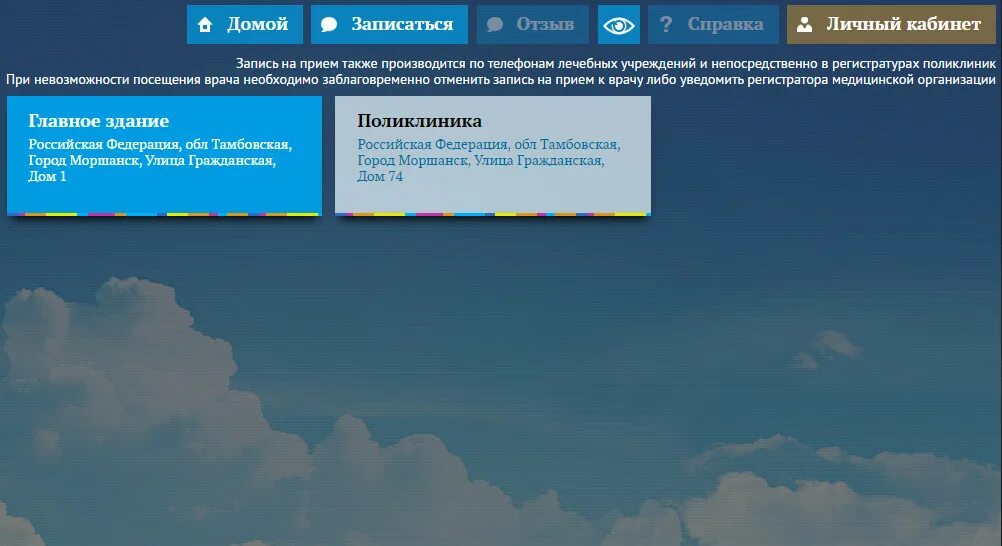
Task: Click the house icon on the Домой button
Action: 204,25
